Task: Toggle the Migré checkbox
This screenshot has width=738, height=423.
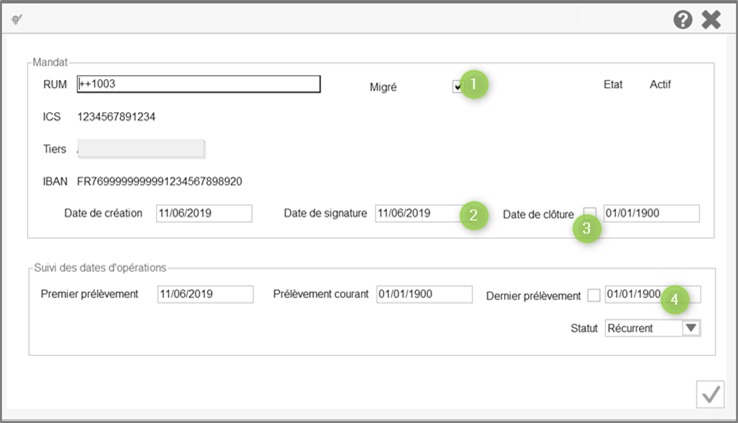Action: coord(457,86)
